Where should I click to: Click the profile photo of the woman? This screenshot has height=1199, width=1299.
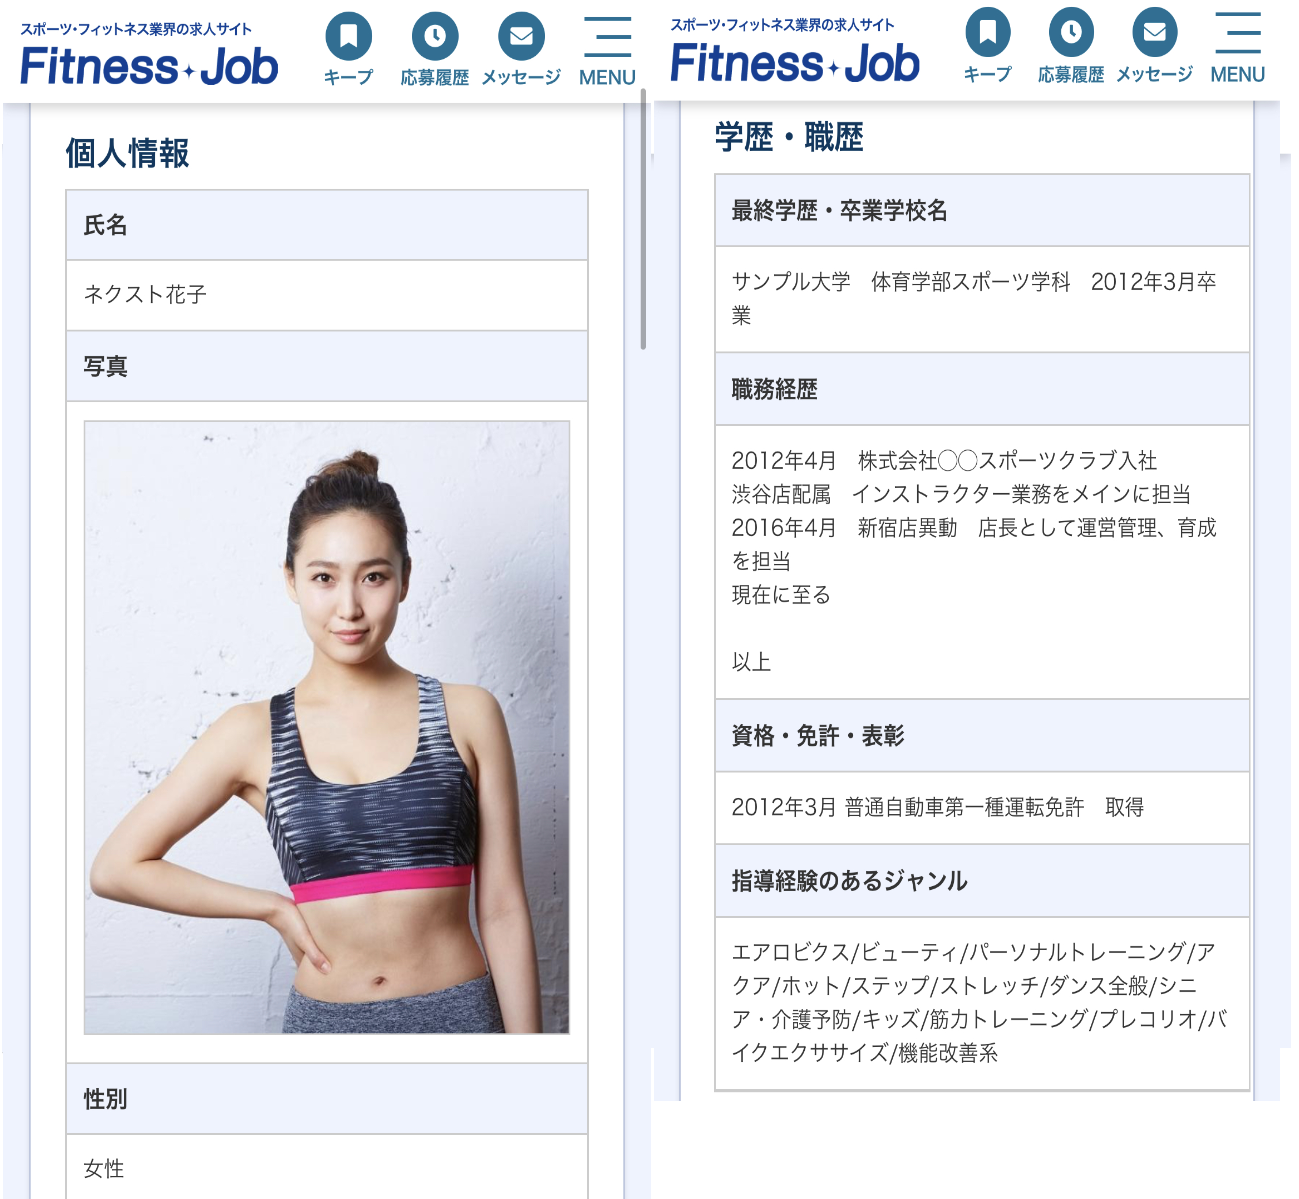pyautogui.click(x=327, y=727)
